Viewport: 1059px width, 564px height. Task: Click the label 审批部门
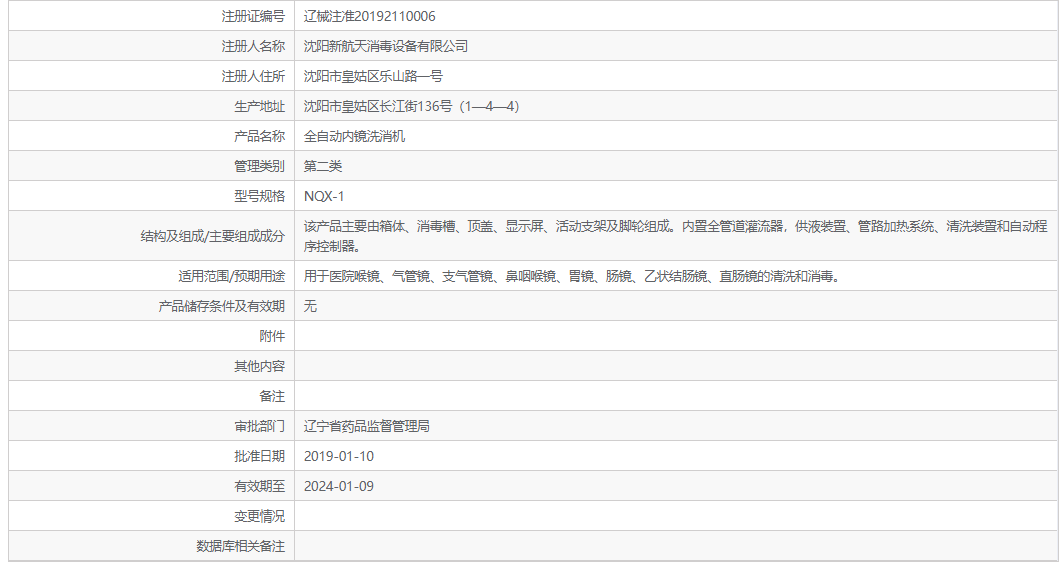coord(259,426)
